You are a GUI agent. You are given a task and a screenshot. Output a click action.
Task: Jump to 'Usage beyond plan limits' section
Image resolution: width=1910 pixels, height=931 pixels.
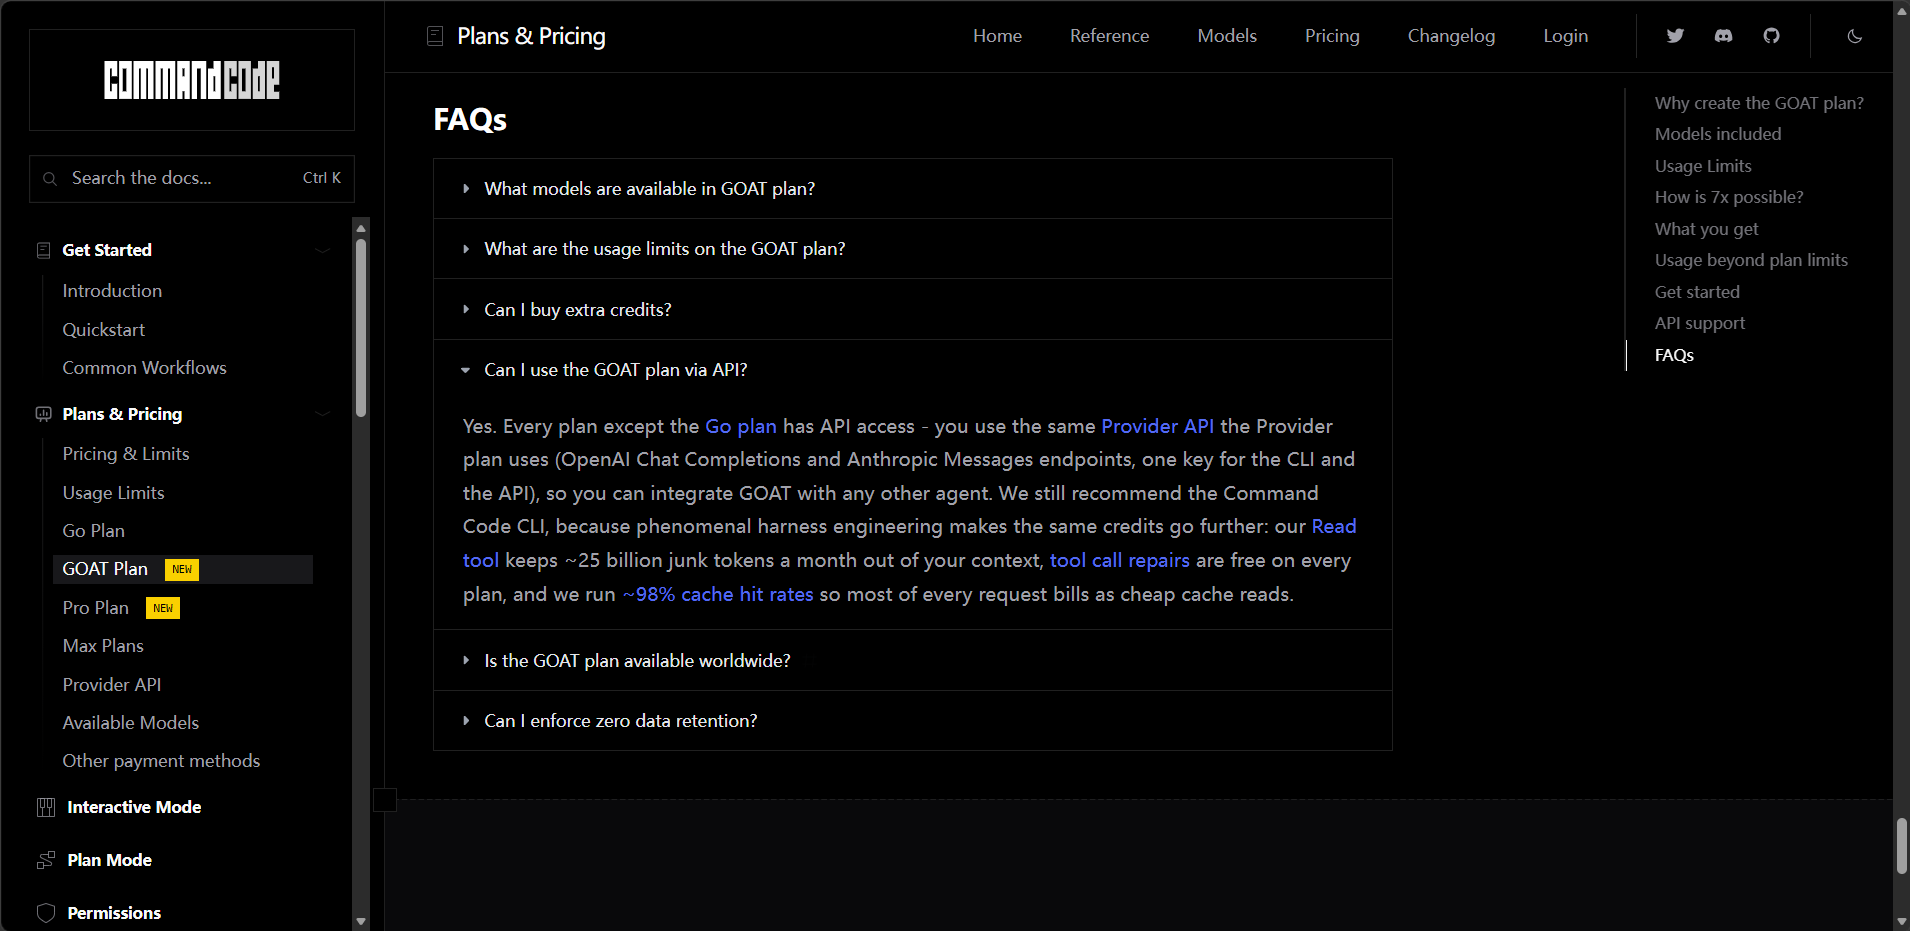tap(1751, 260)
